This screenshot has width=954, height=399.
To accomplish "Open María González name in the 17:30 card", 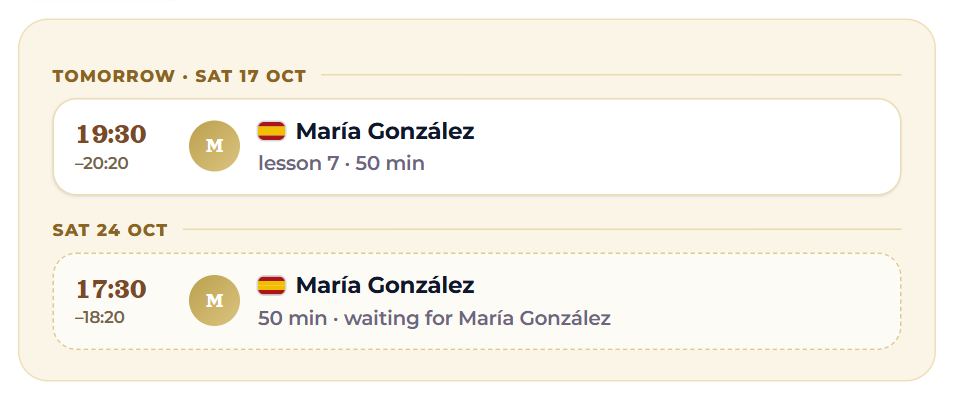I will click(385, 285).
